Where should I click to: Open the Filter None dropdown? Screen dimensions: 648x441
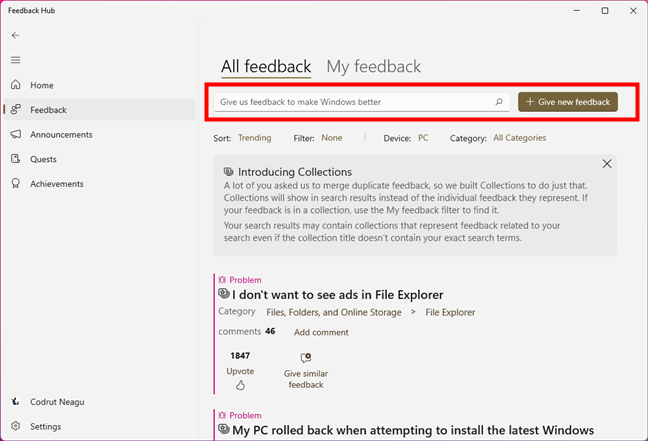(332, 138)
